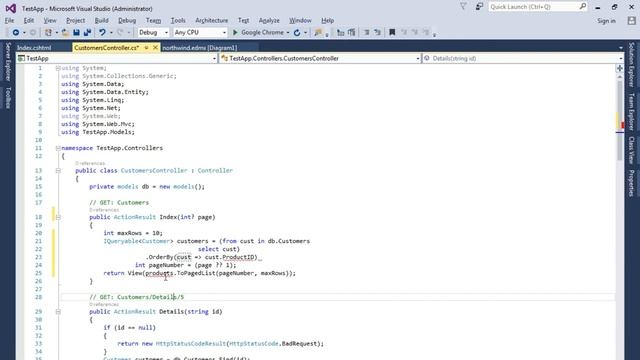Click the New Project toolbar icon

pyautogui.click(x=49, y=33)
